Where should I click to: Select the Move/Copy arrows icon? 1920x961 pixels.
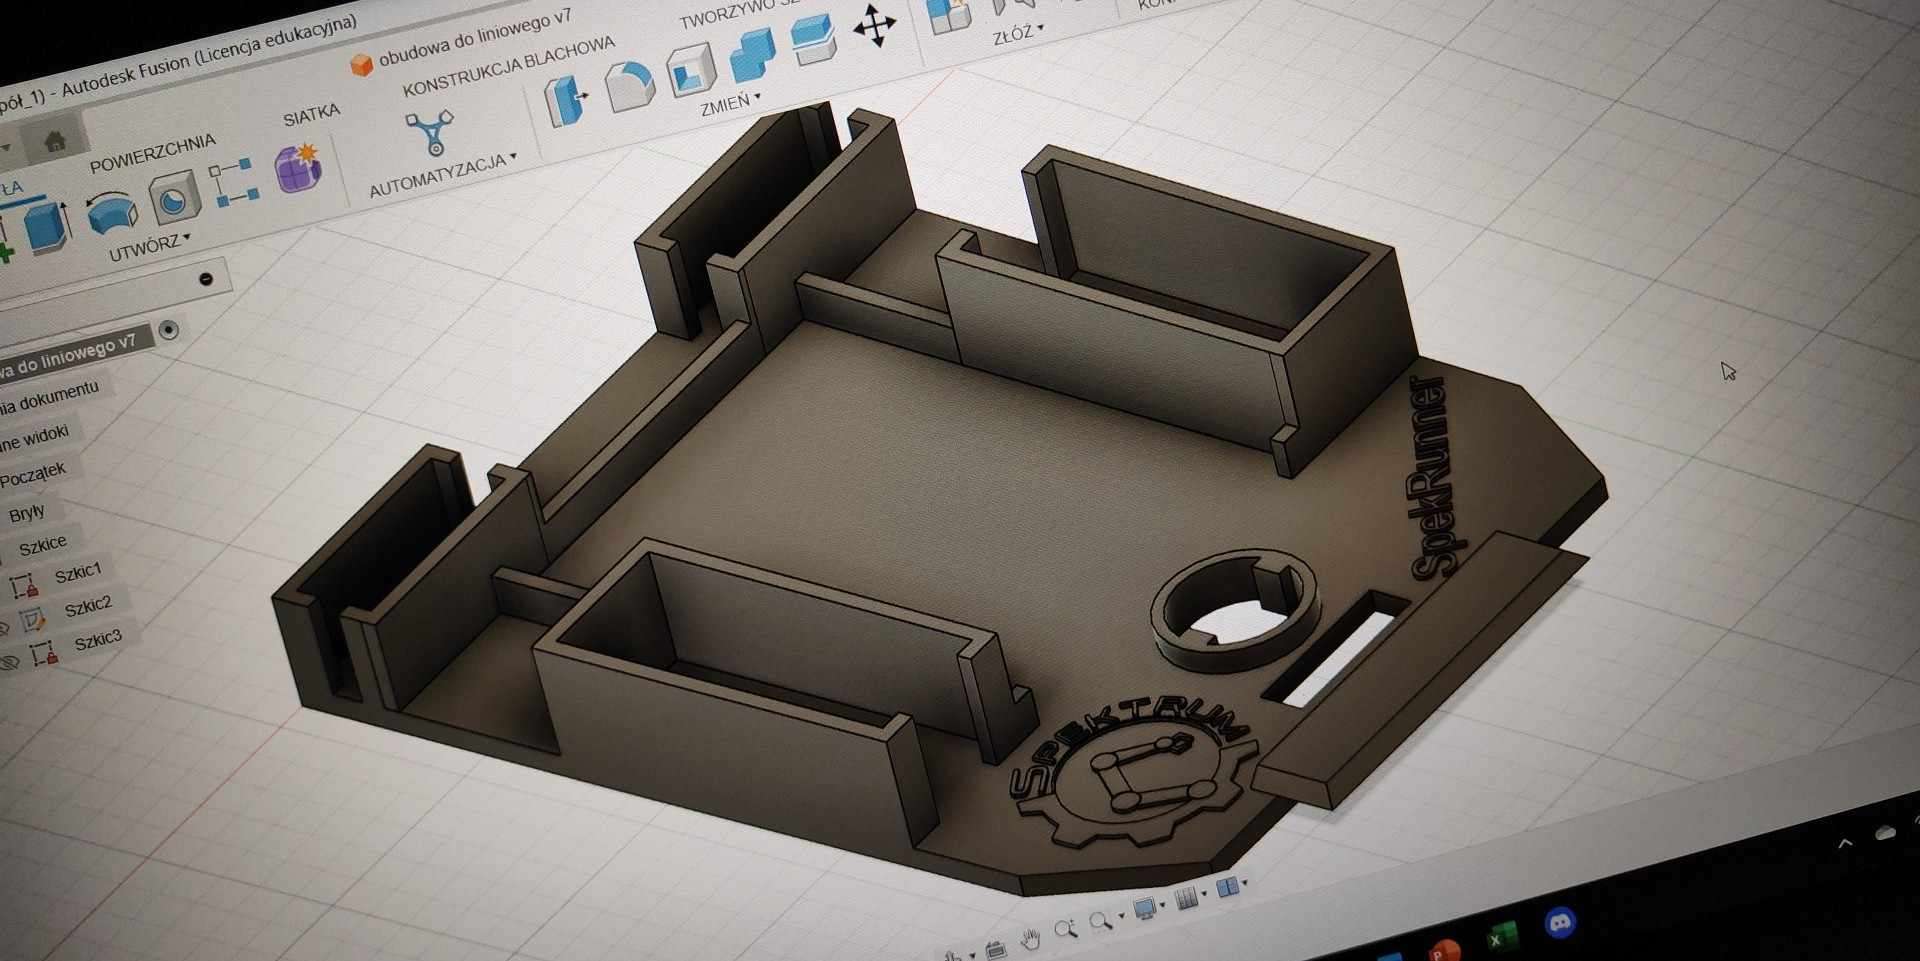874,27
